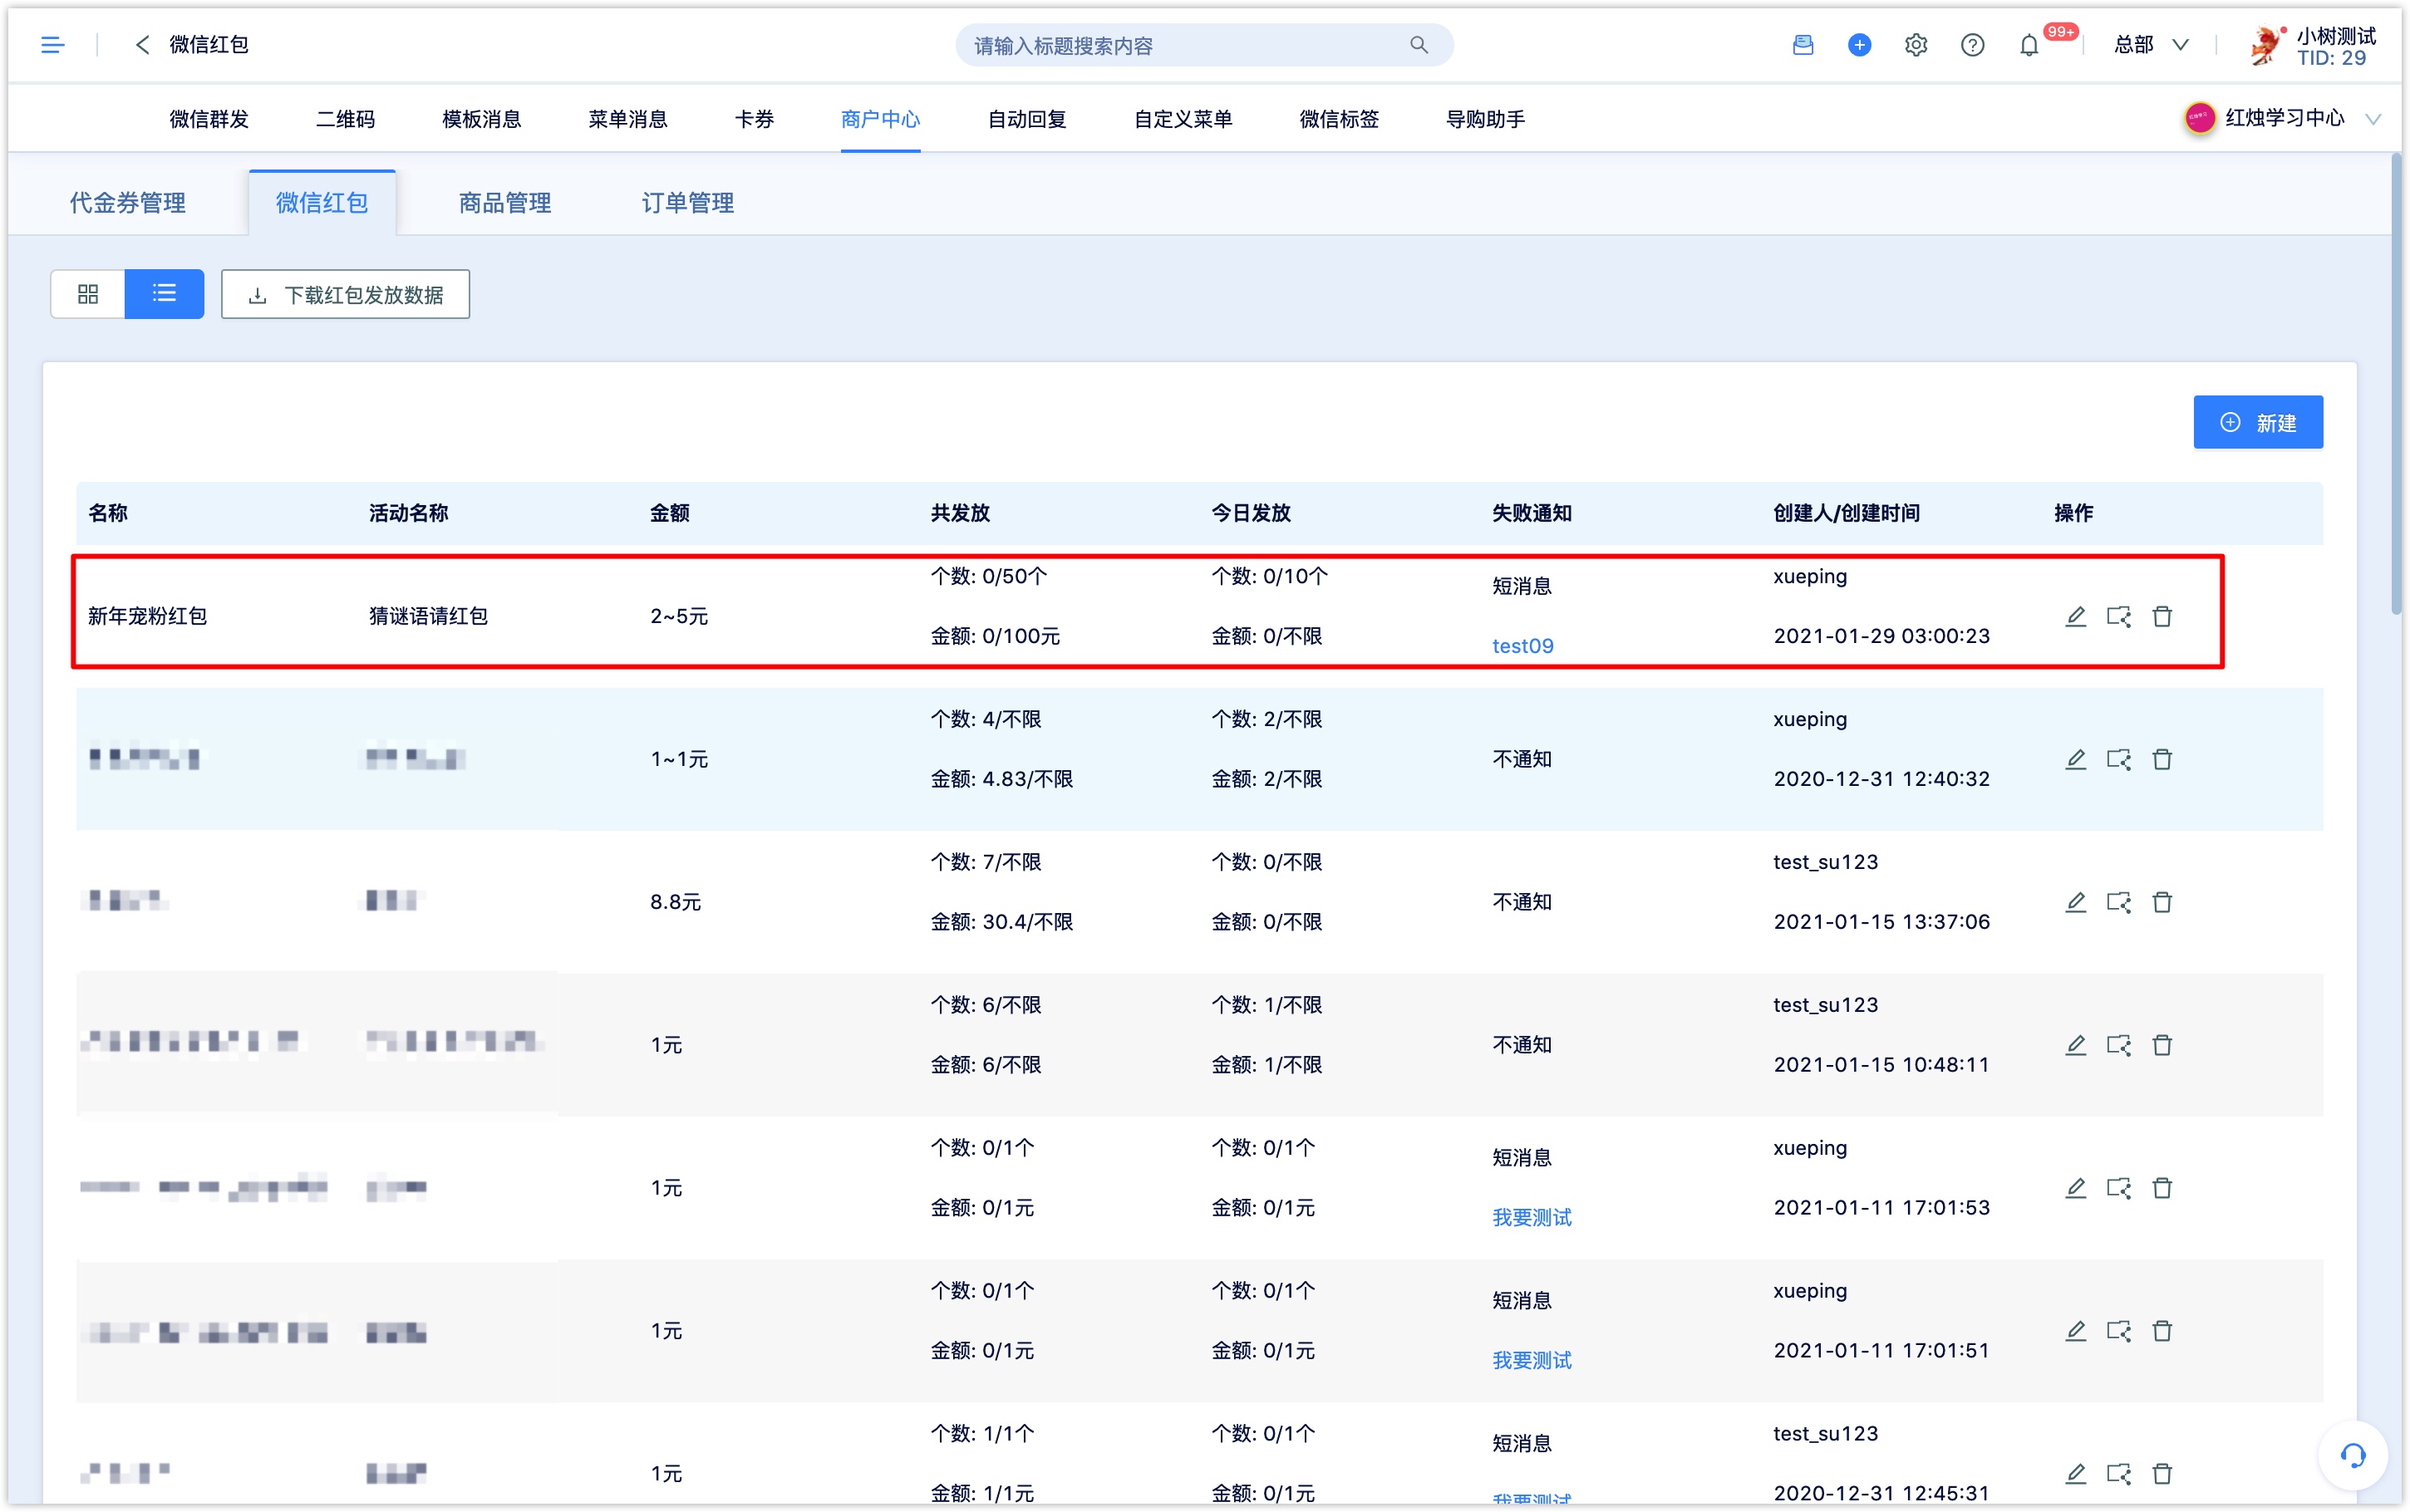This screenshot has height=1512, width=2410.
Task: Edit the row created 2020-12-31 12:40:32
Action: pos(2076,759)
